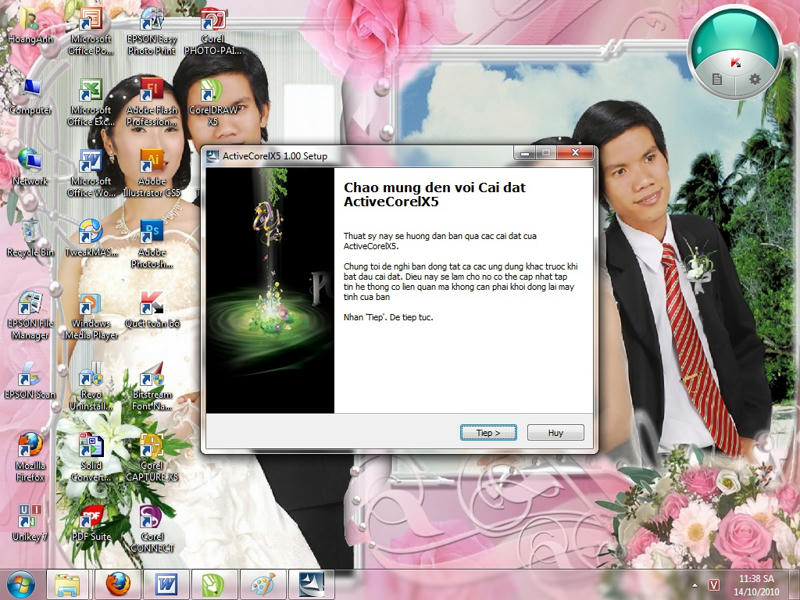800x600 pixels.
Task: Open the CorelDRAW X5 desktop shortcut
Action: click(x=211, y=92)
